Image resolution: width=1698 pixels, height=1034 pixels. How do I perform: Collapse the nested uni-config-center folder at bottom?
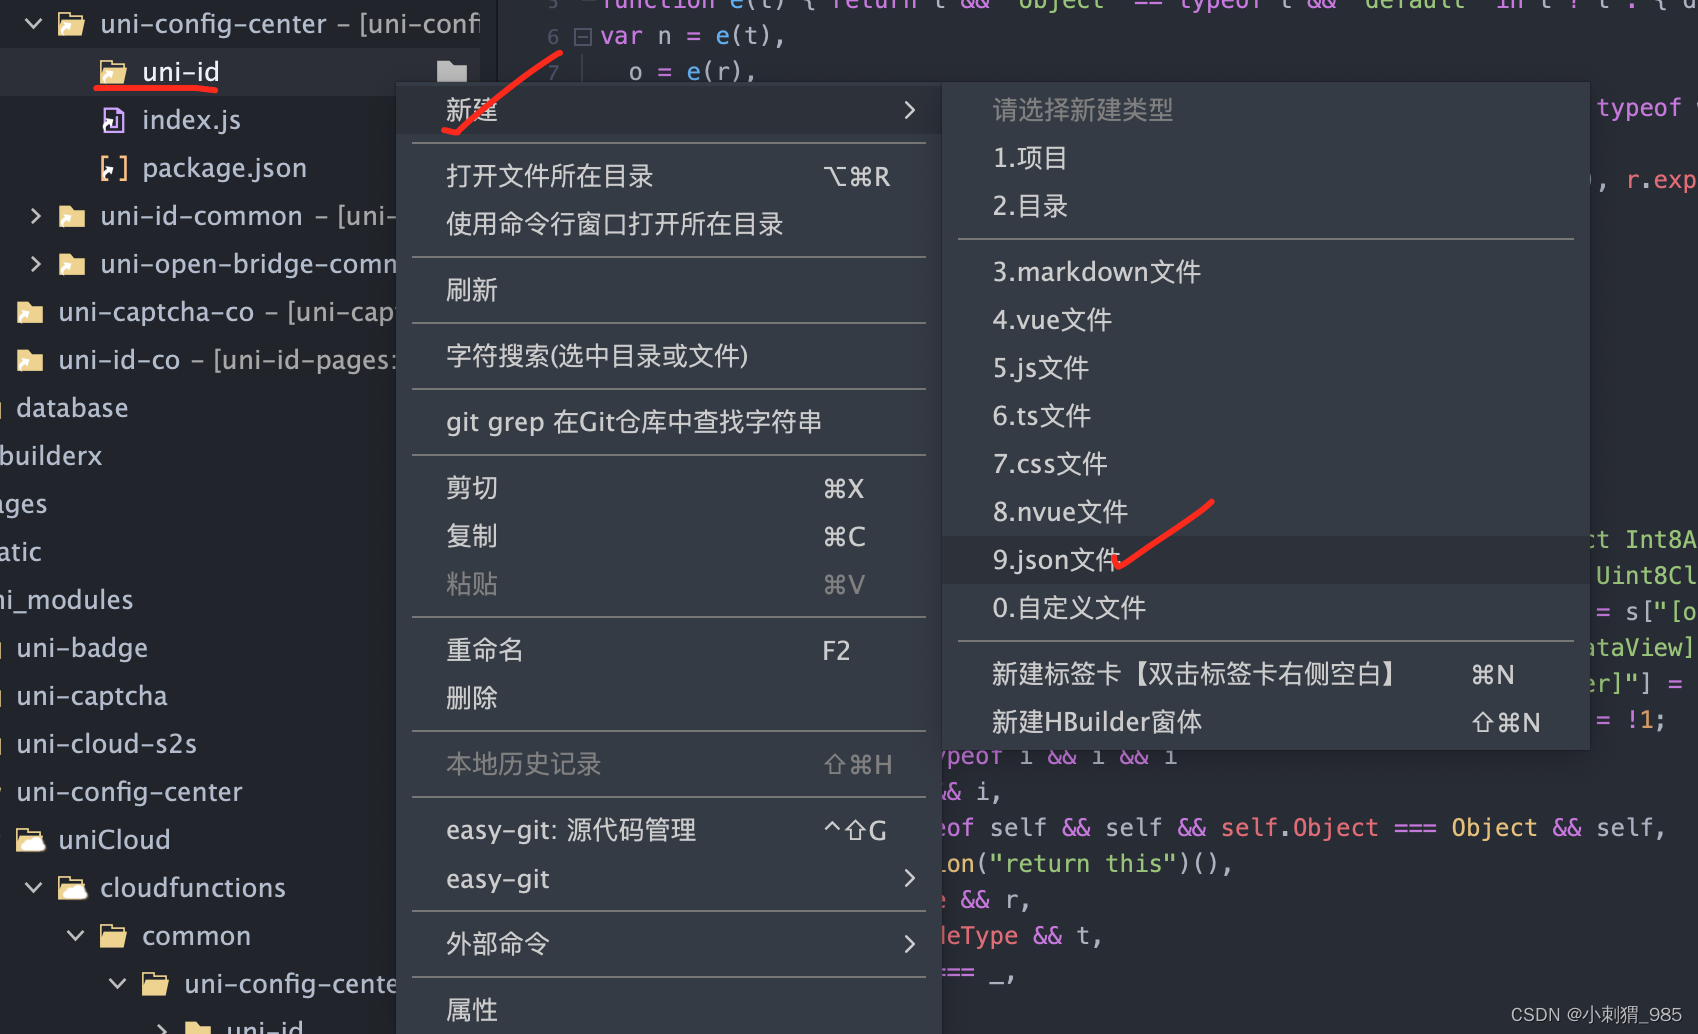(x=118, y=983)
